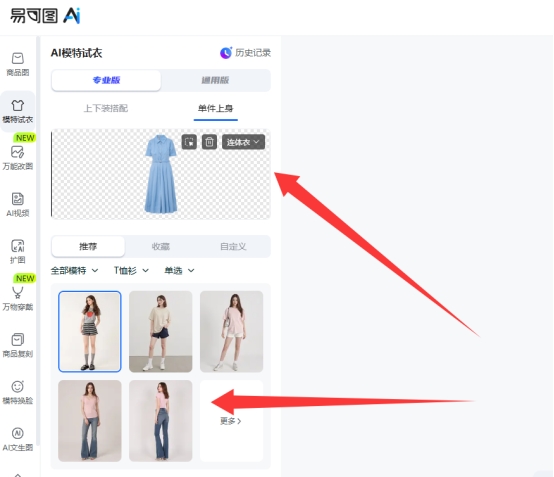Viewport: 554px width, 477px height.
Task: Click 更多 to show more models
Action: coord(231,421)
